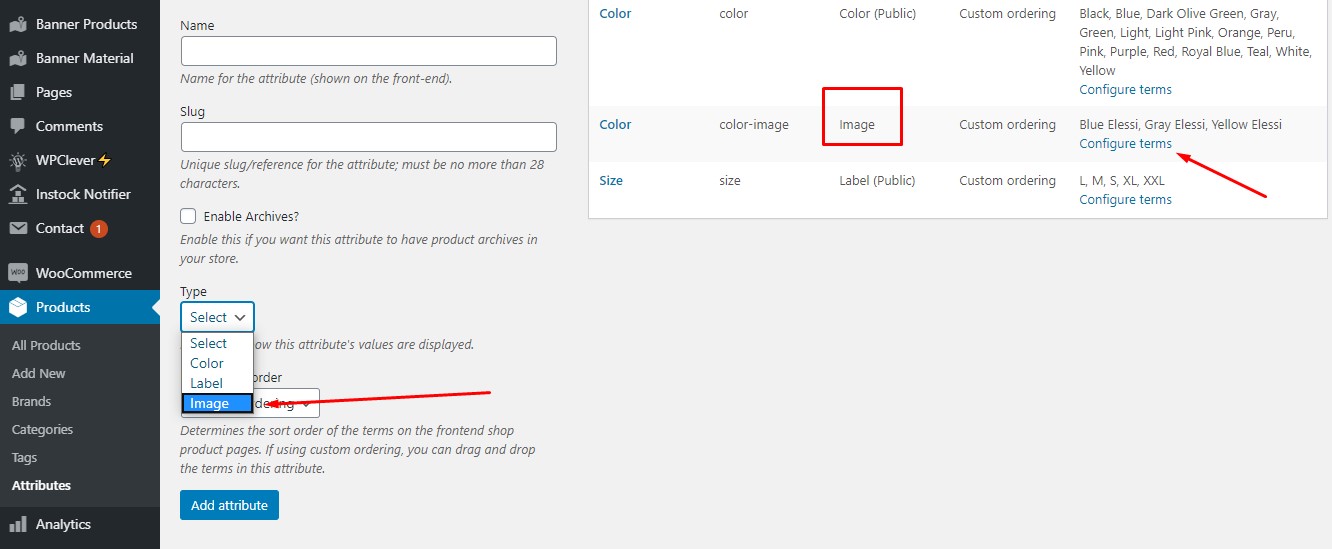1332x549 pixels.
Task: Choose Color option in type list
Action: (x=217, y=363)
